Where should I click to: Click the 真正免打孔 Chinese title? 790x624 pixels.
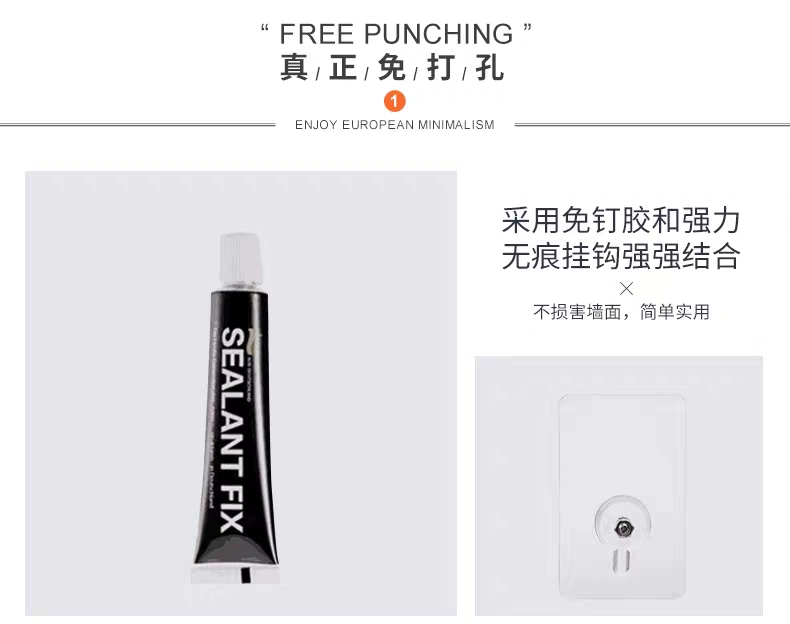(392, 67)
